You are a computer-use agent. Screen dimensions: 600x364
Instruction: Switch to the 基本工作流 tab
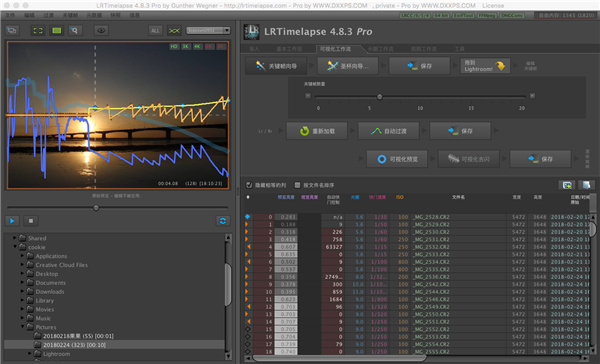click(x=289, y=49)
